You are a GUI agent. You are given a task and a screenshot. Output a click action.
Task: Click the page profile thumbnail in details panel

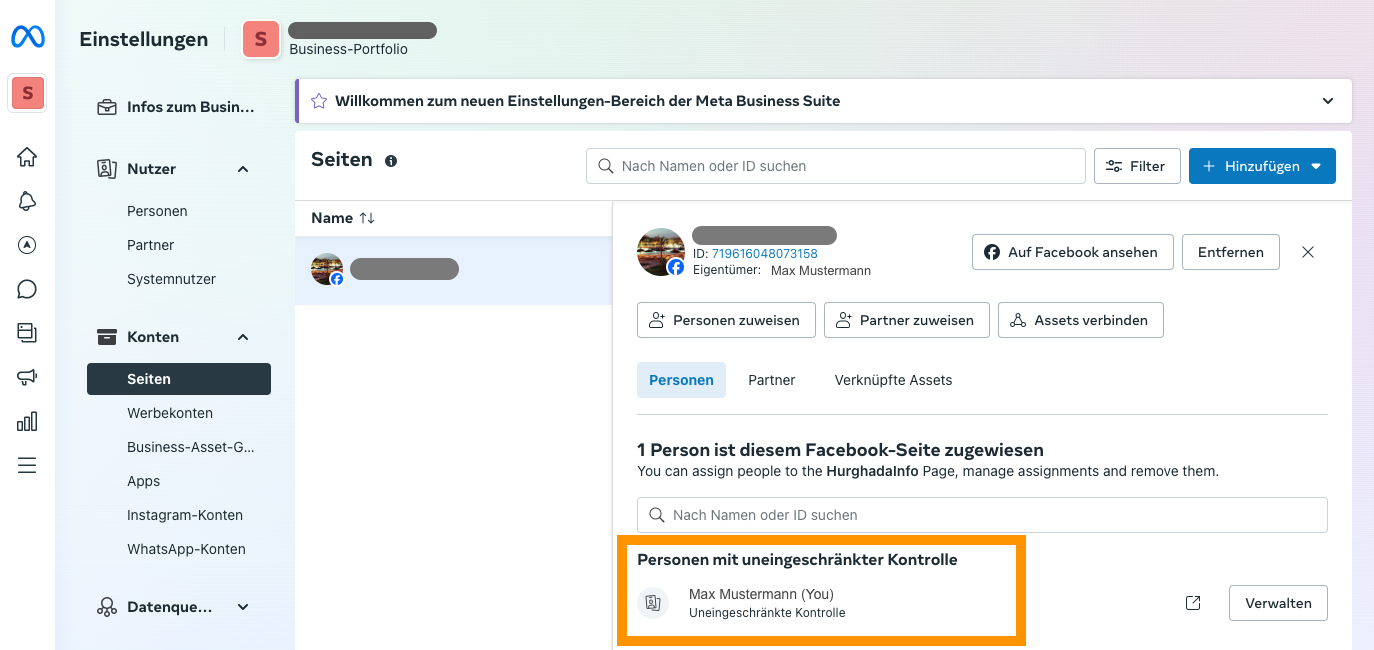click(x=661, y=252)
